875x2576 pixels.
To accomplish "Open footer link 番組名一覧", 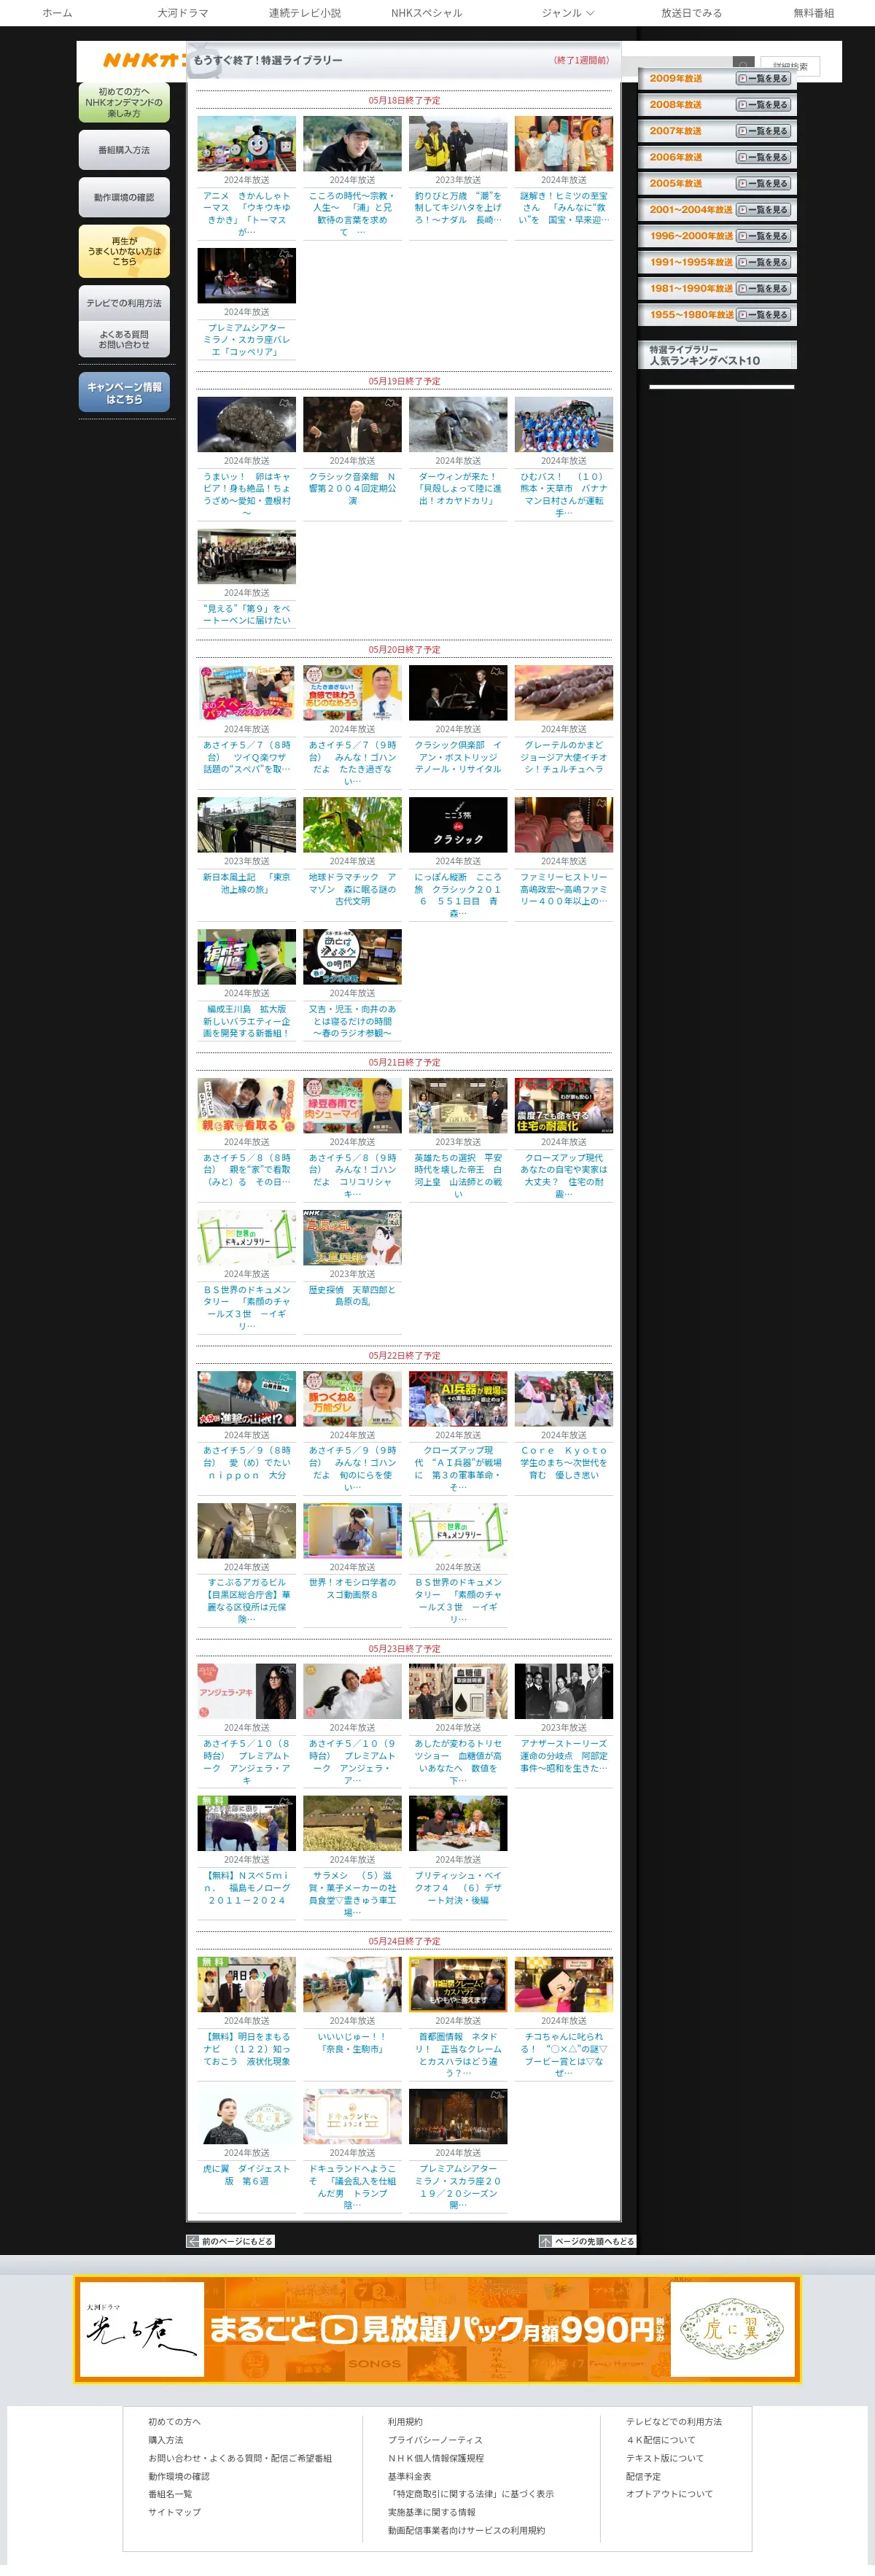I will click(170, 2494).
